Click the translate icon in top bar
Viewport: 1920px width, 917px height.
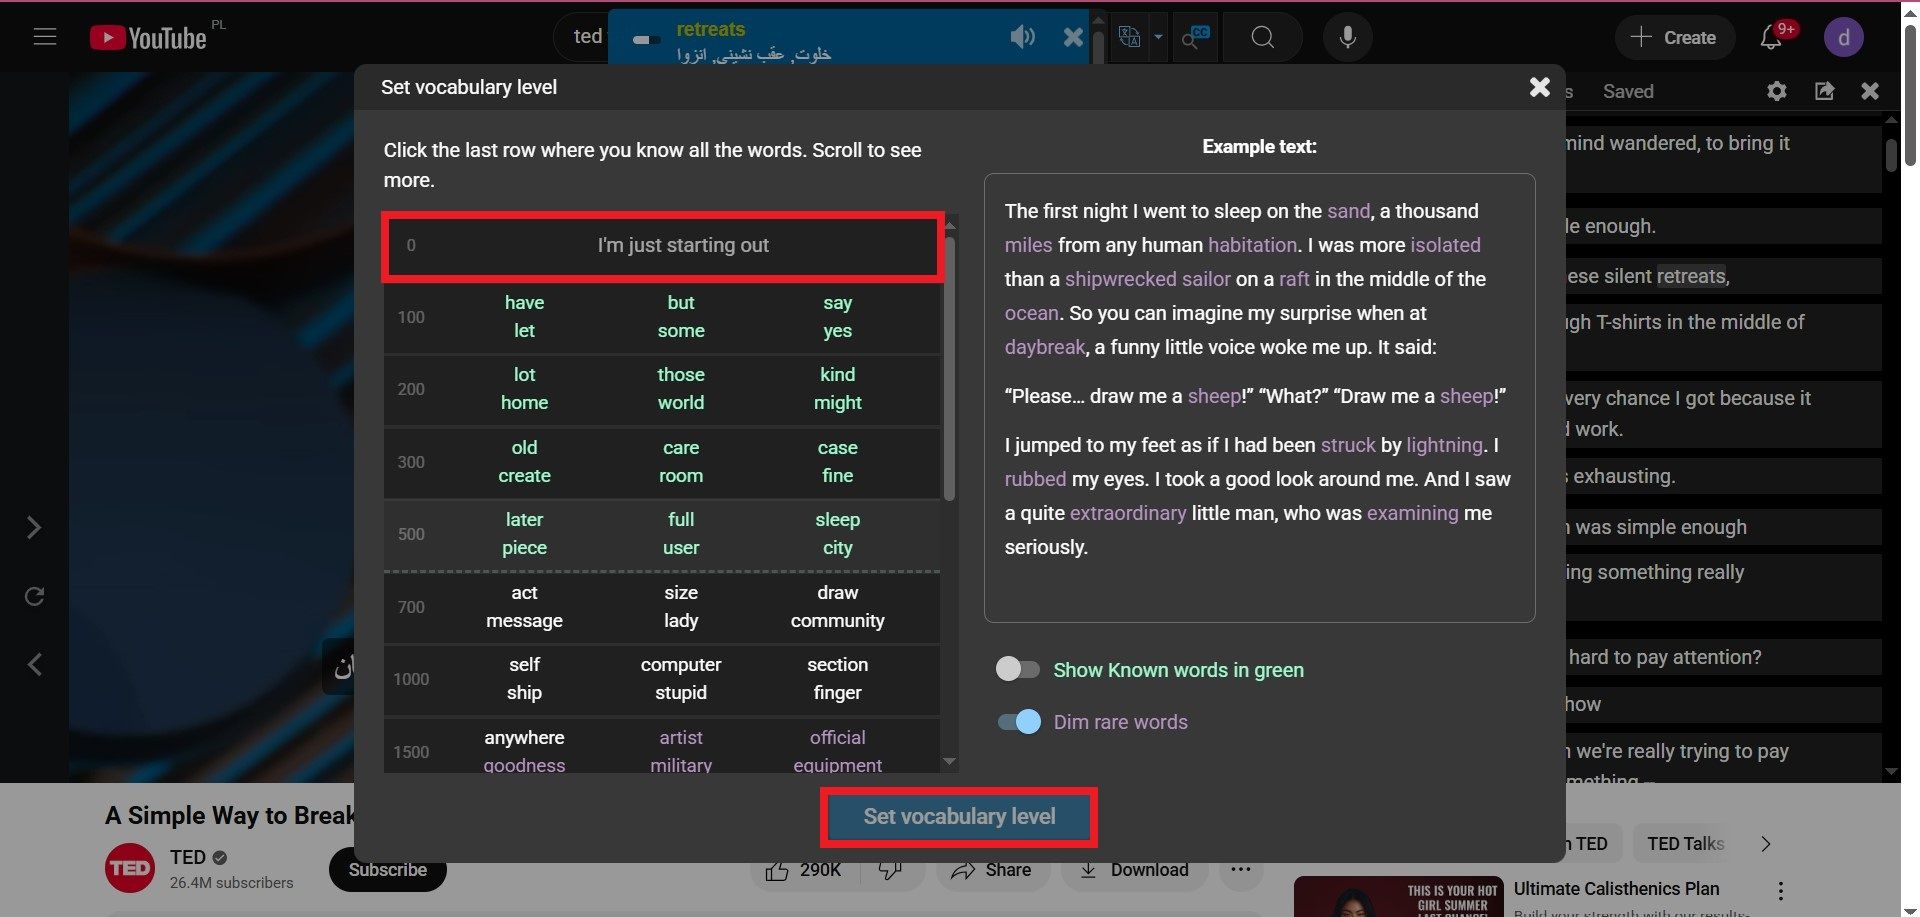tap(1129, 37)
